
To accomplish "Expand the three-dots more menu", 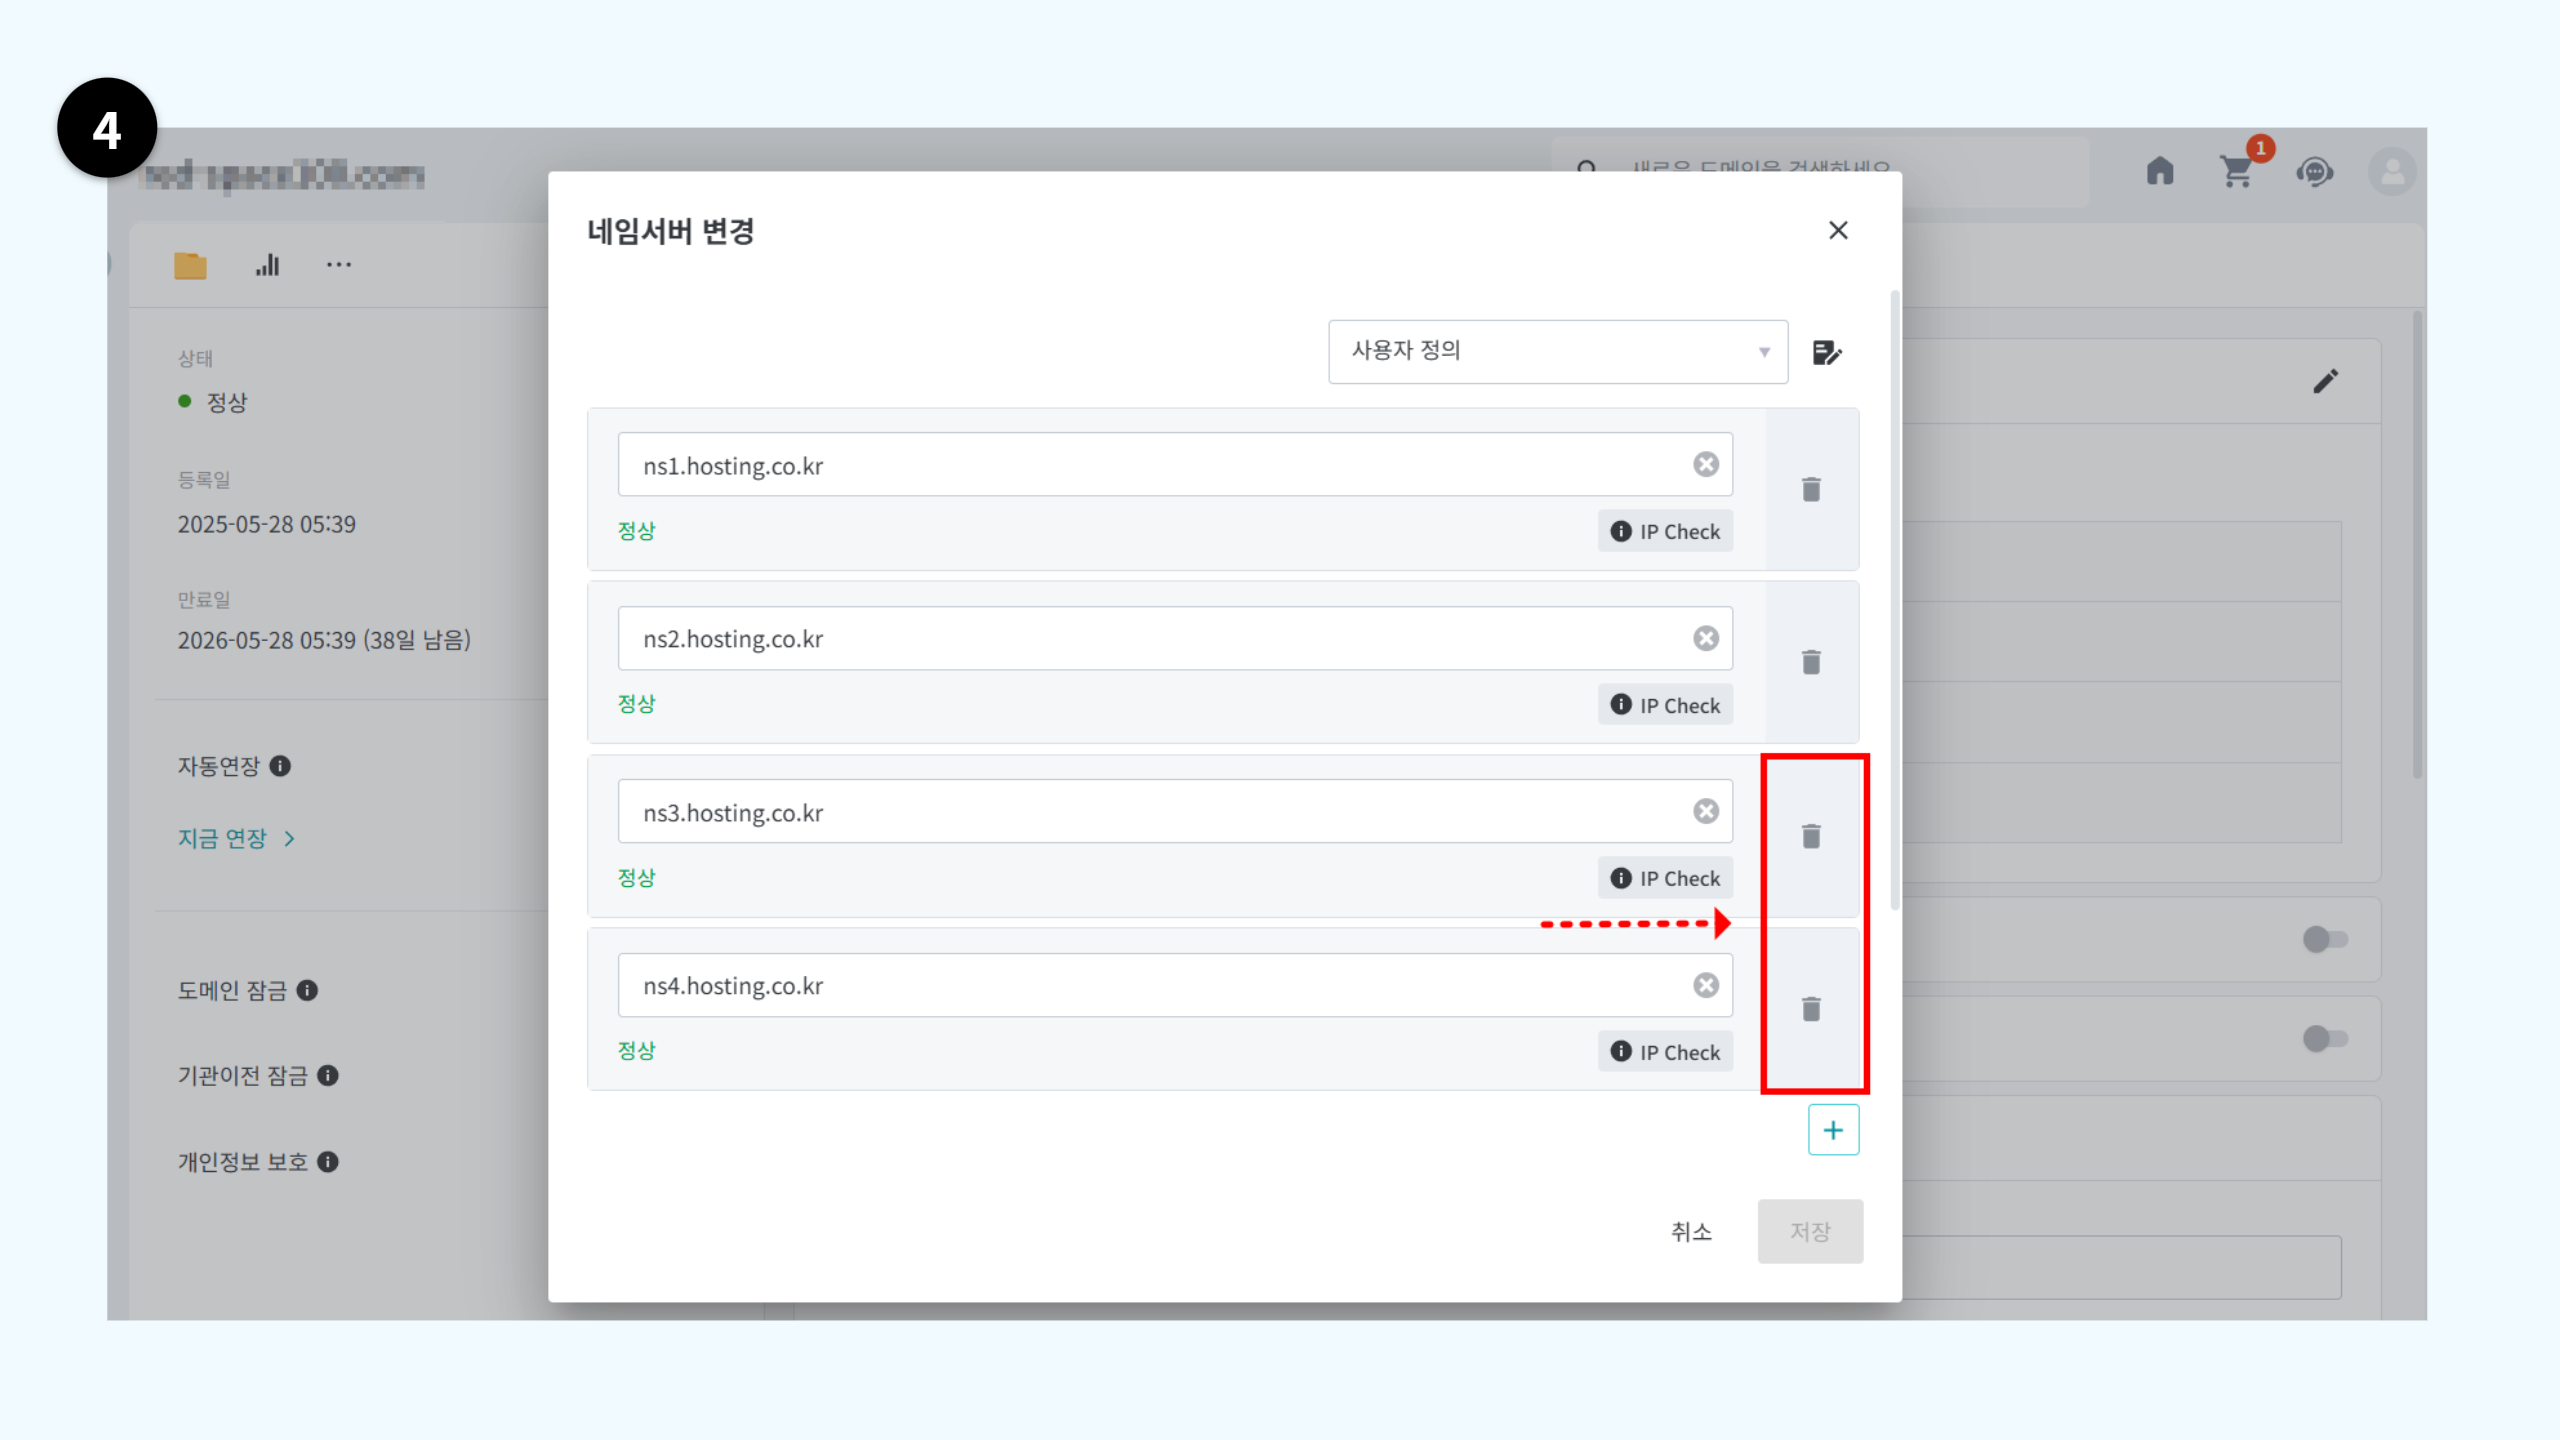I will point(339,265).
